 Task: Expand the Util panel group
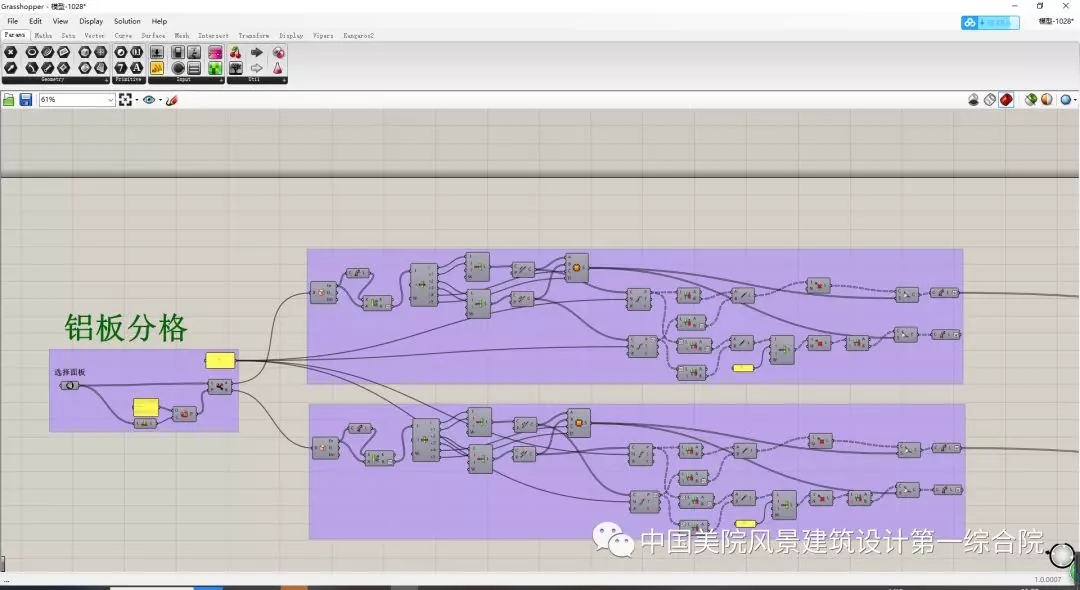click(x=284, y=80)
